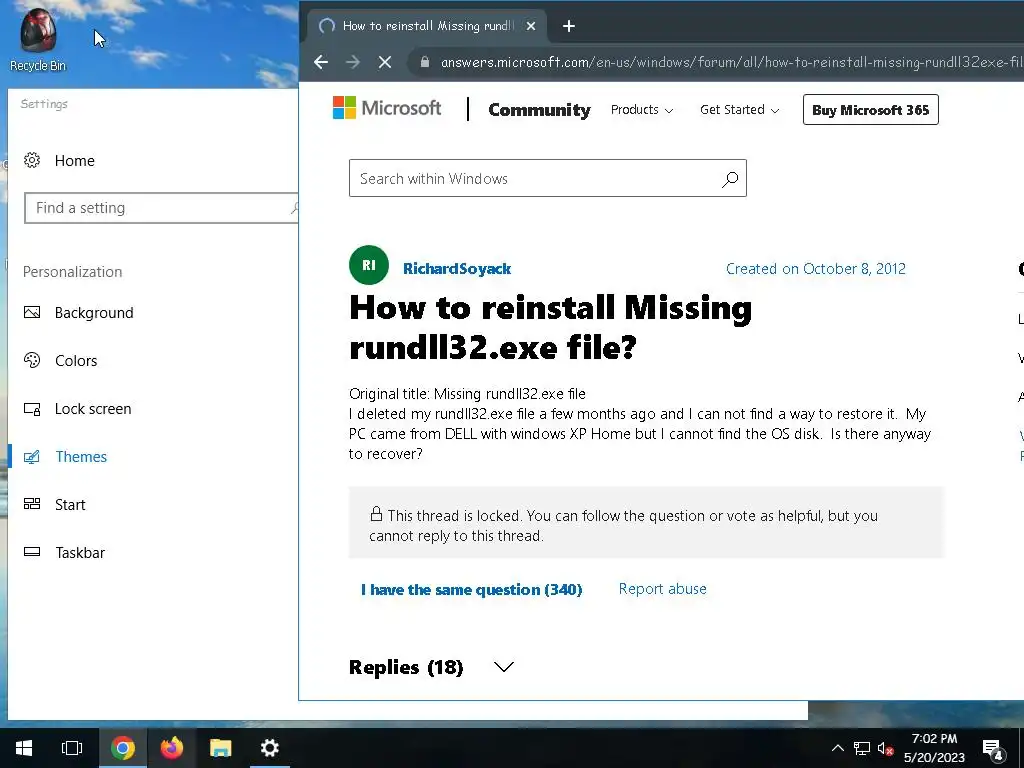Open Background in Settings sidebar
The width and height of the screenshot is (1024, 768).
[94, 313]
